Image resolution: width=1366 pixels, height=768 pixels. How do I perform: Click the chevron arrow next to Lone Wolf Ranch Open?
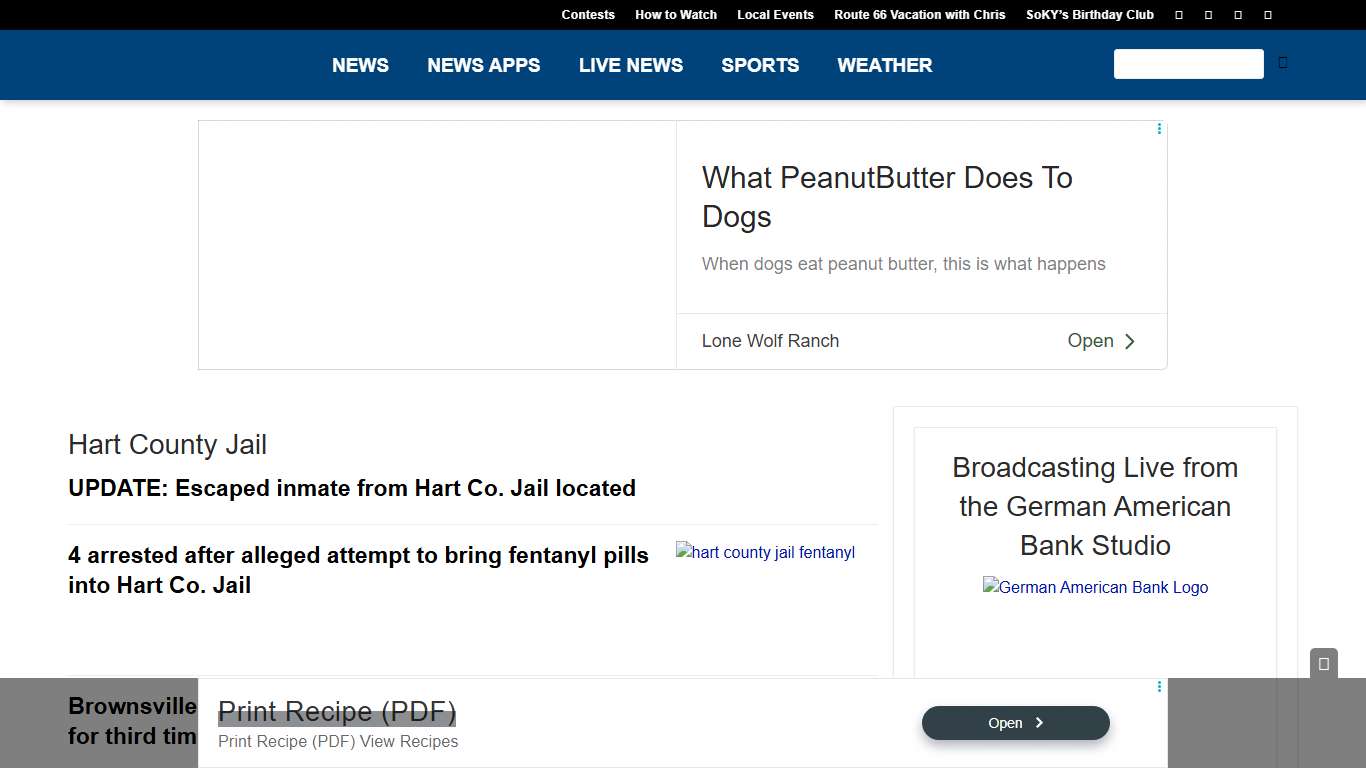[x=1129, y=342]
